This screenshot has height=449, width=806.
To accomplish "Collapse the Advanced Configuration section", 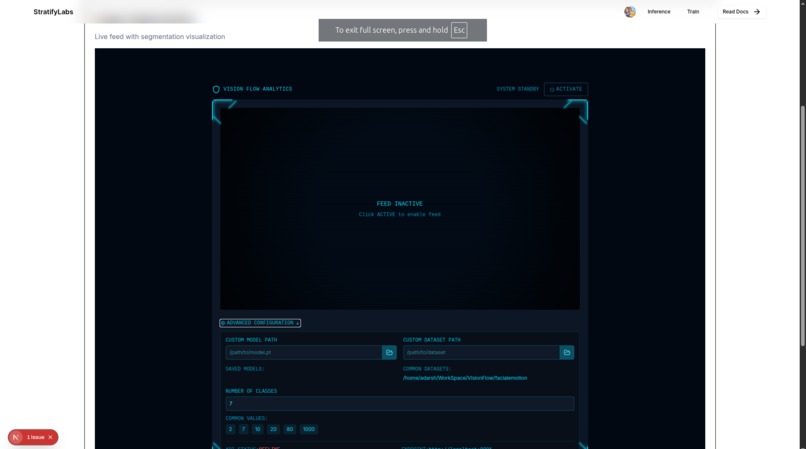I will tap(260, 323).
